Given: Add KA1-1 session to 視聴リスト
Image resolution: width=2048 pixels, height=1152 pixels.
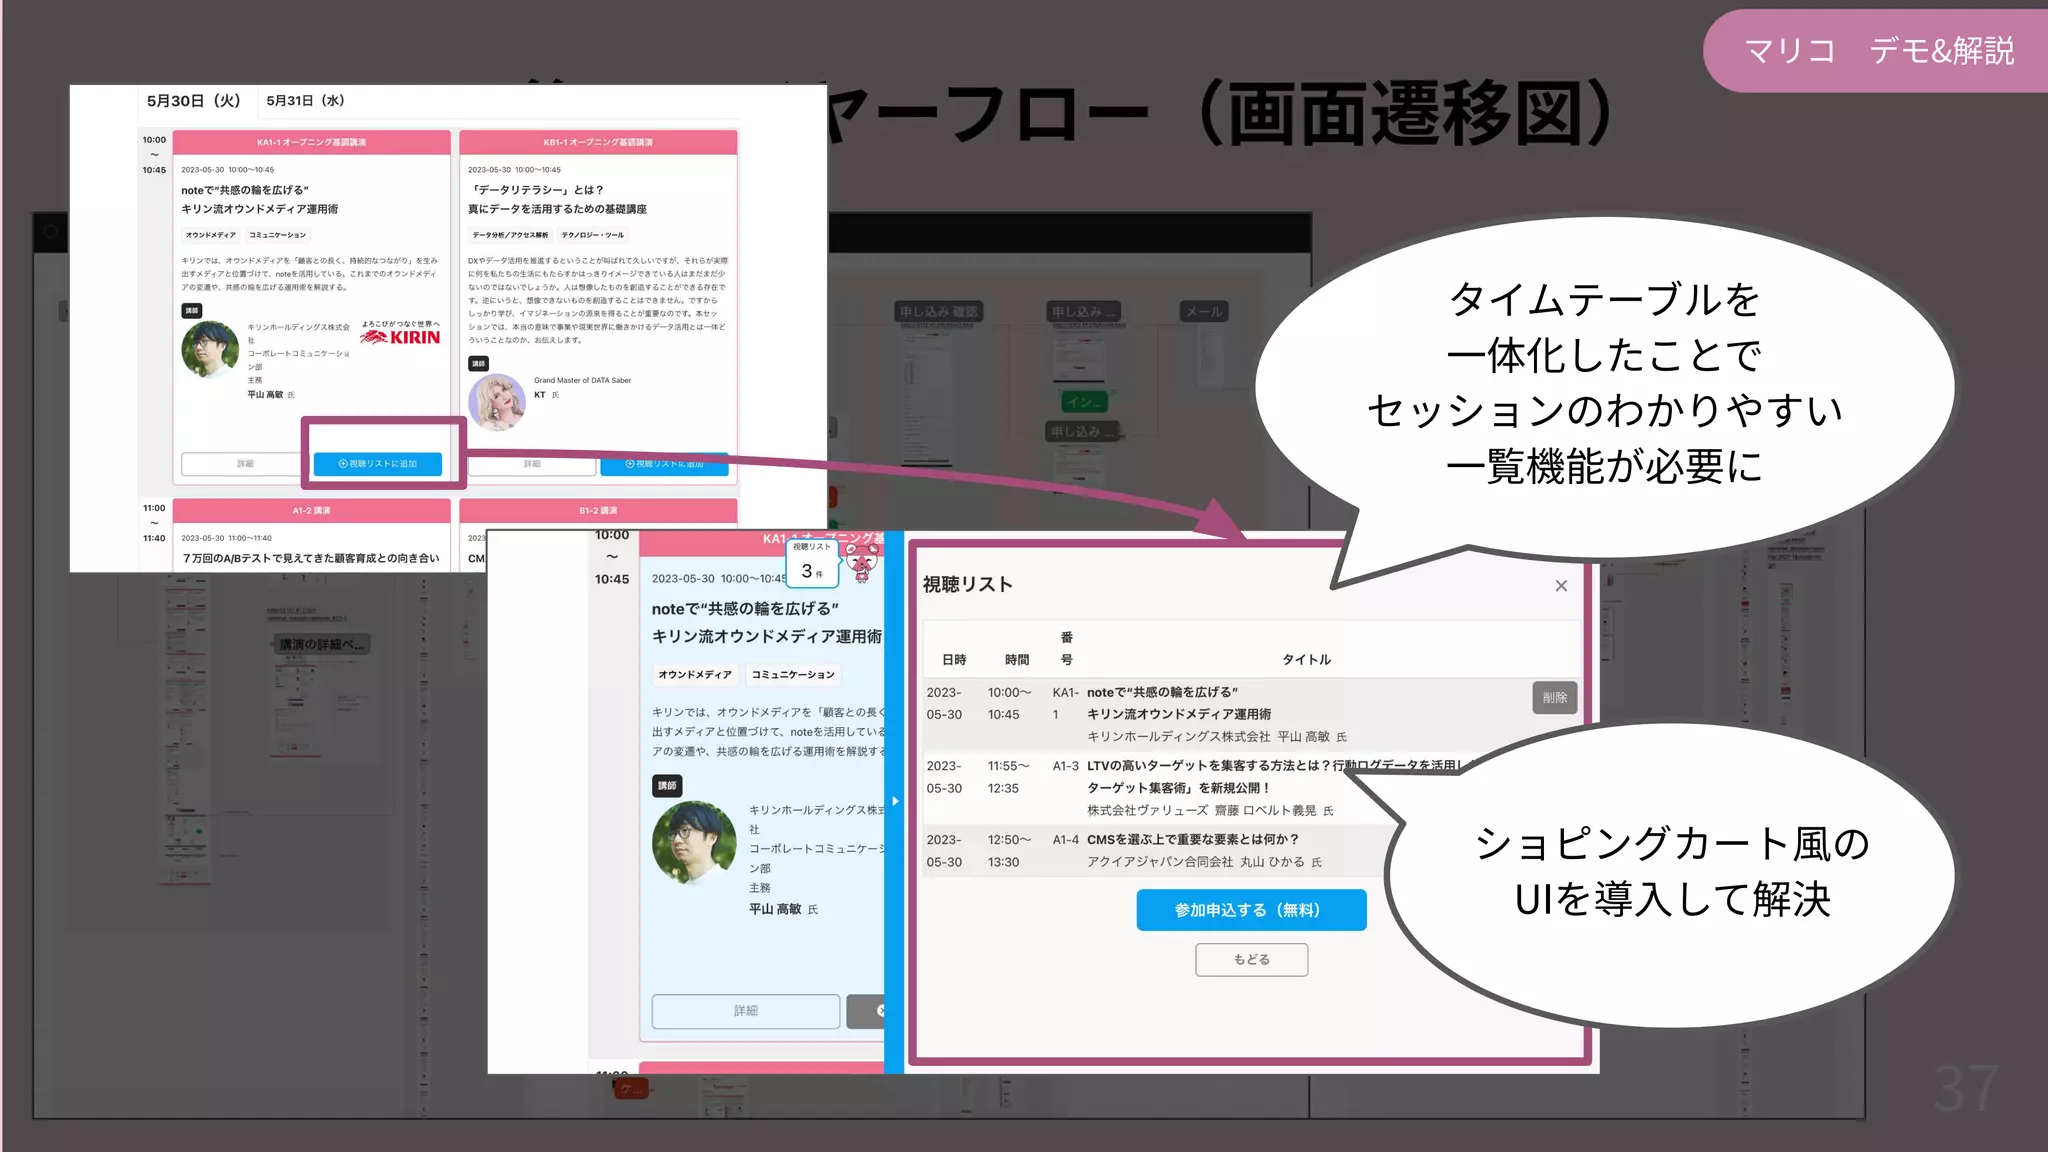Looking at the screenshot, I should [378, 464].
